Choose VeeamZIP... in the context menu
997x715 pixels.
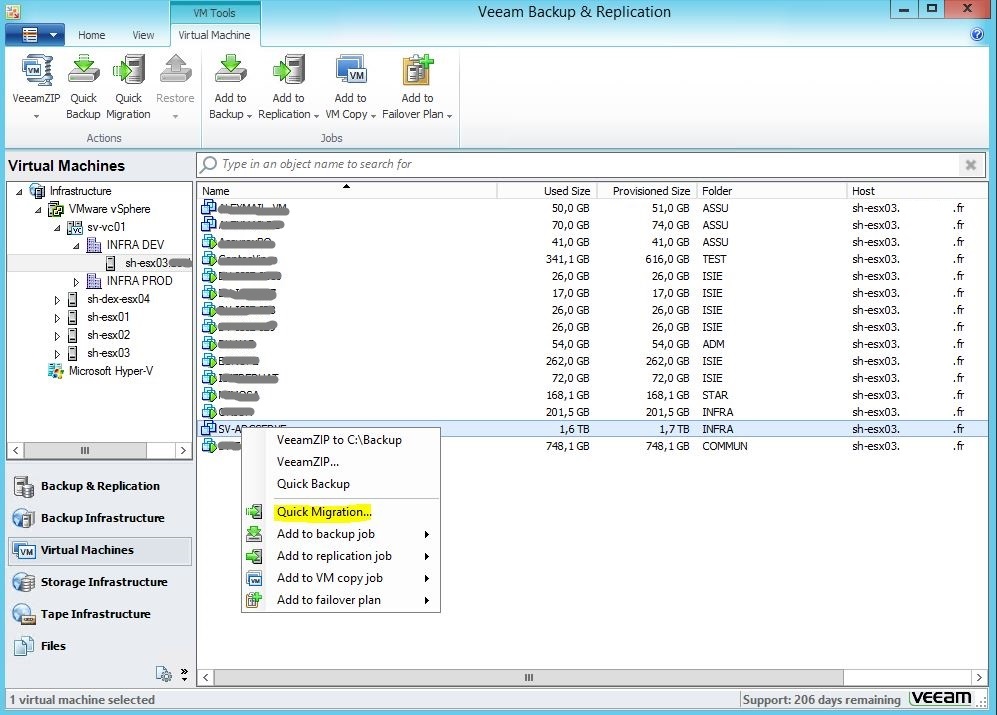point(341,462)
